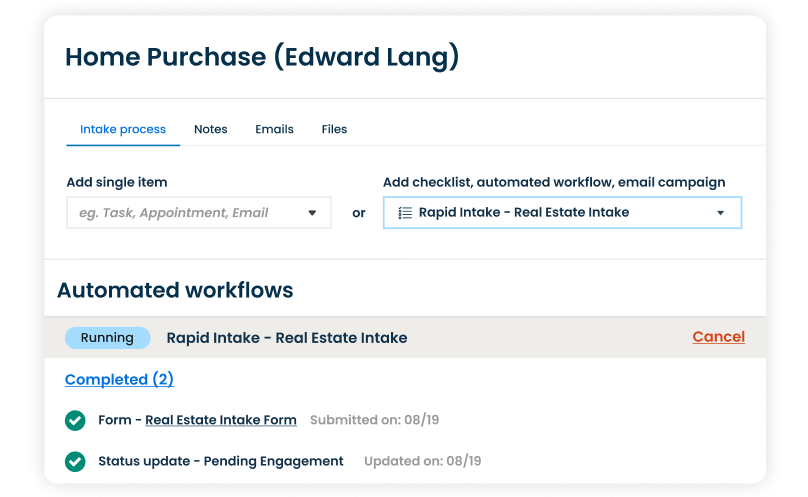Viewport: 808px width, 497px height.
Task: Go to the Emails tab
Action: [x=274, y=129]
